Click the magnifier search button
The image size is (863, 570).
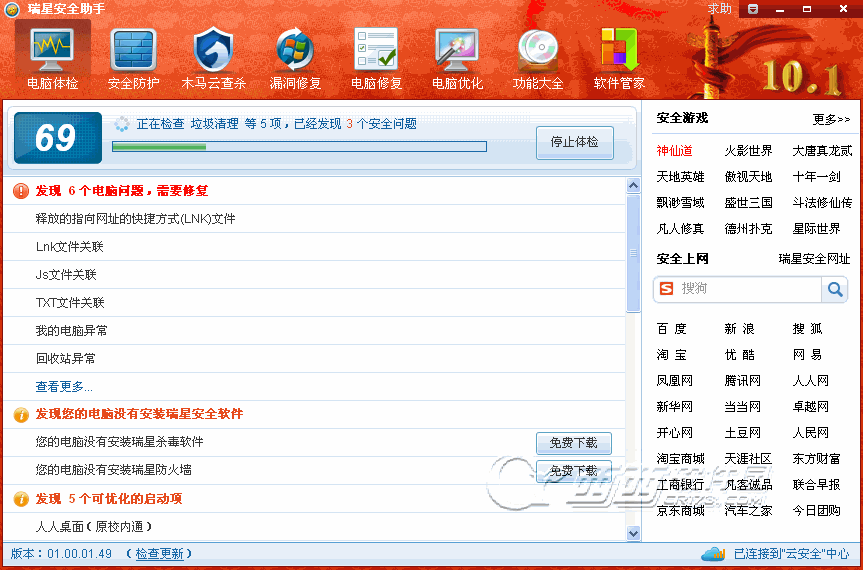point(834,289)
